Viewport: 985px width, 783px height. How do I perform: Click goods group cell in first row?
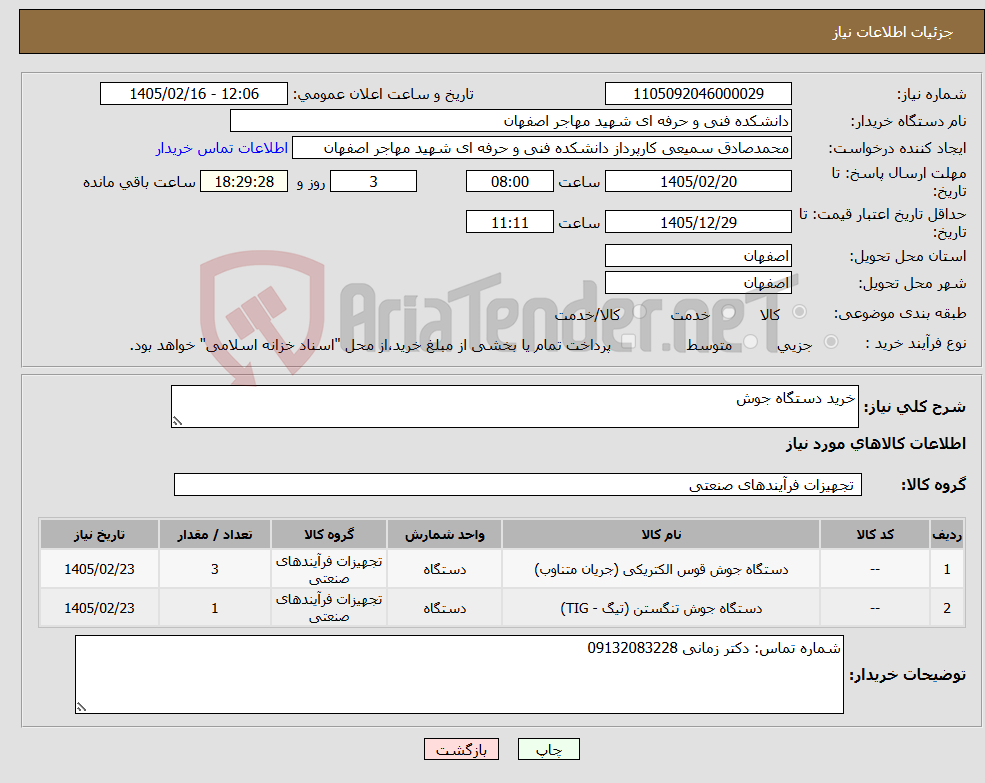tap(329, 569)
